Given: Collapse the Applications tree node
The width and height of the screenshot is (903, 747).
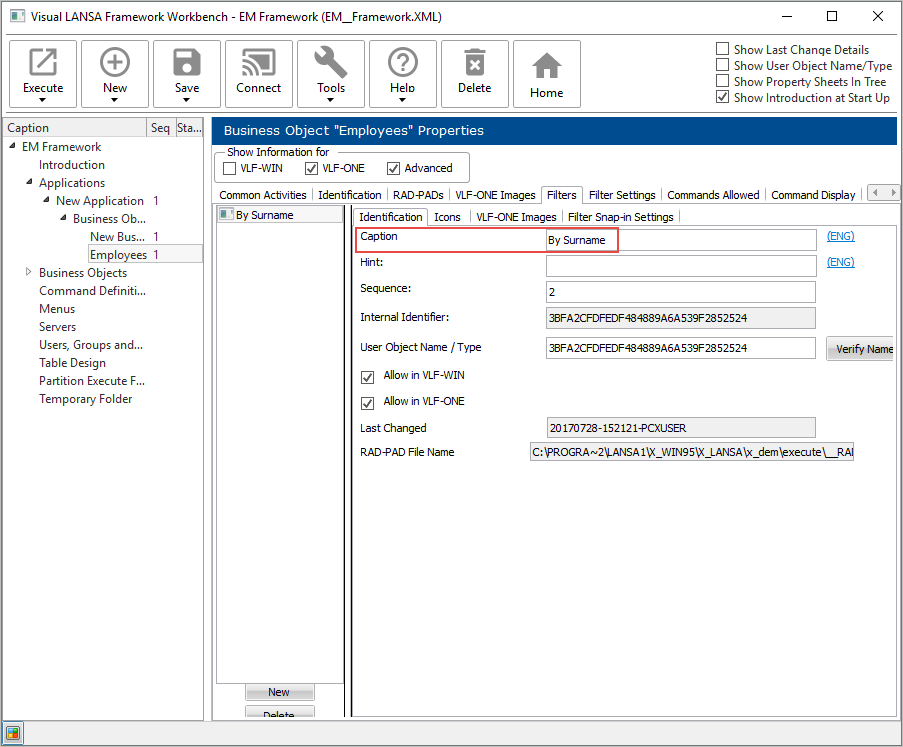Looking at the screenshot, I should pos(29,183).
